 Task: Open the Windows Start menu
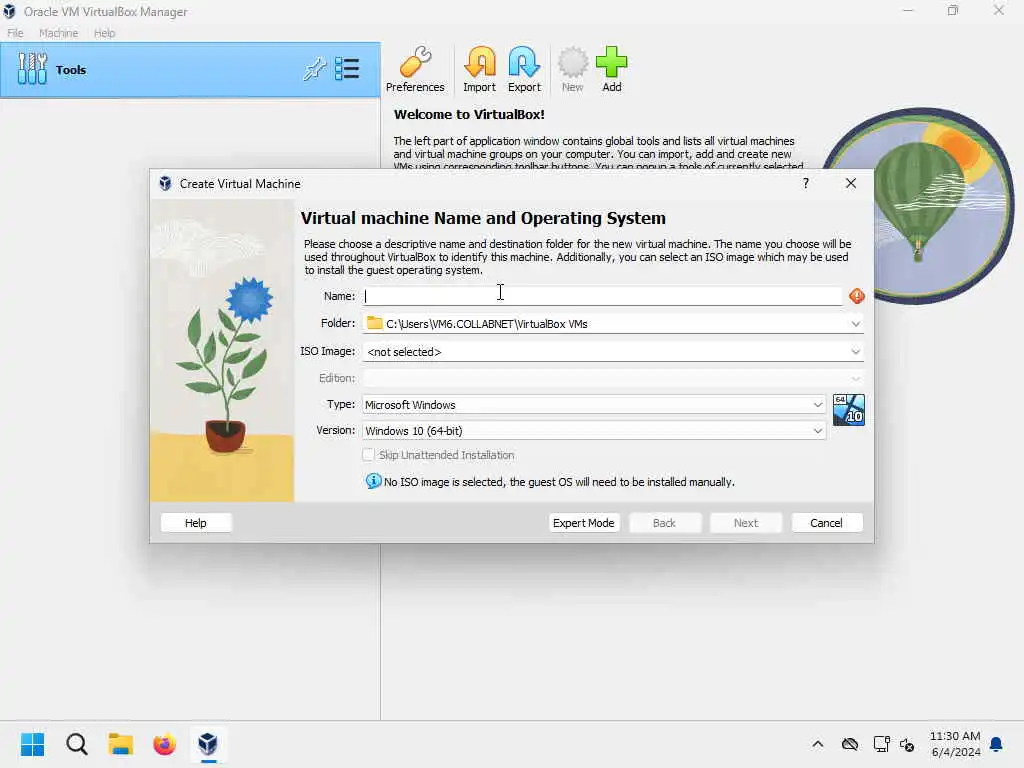(x=32, y=744)
